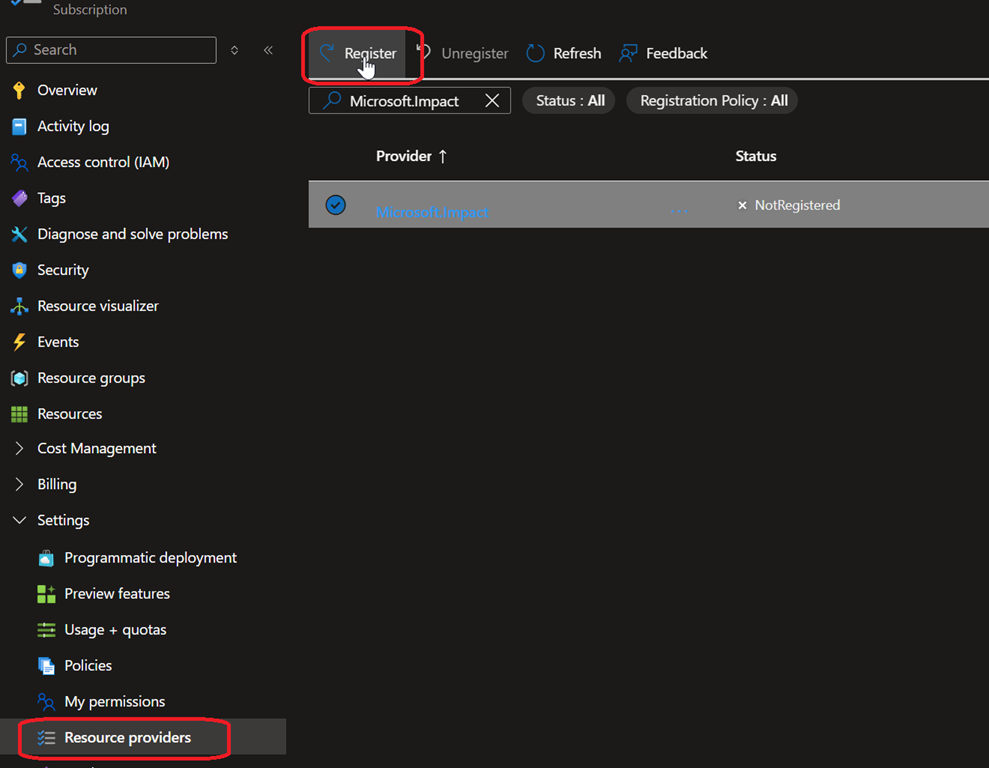
Task: Click the Register toolbar button
Action: tap(357, 54)
